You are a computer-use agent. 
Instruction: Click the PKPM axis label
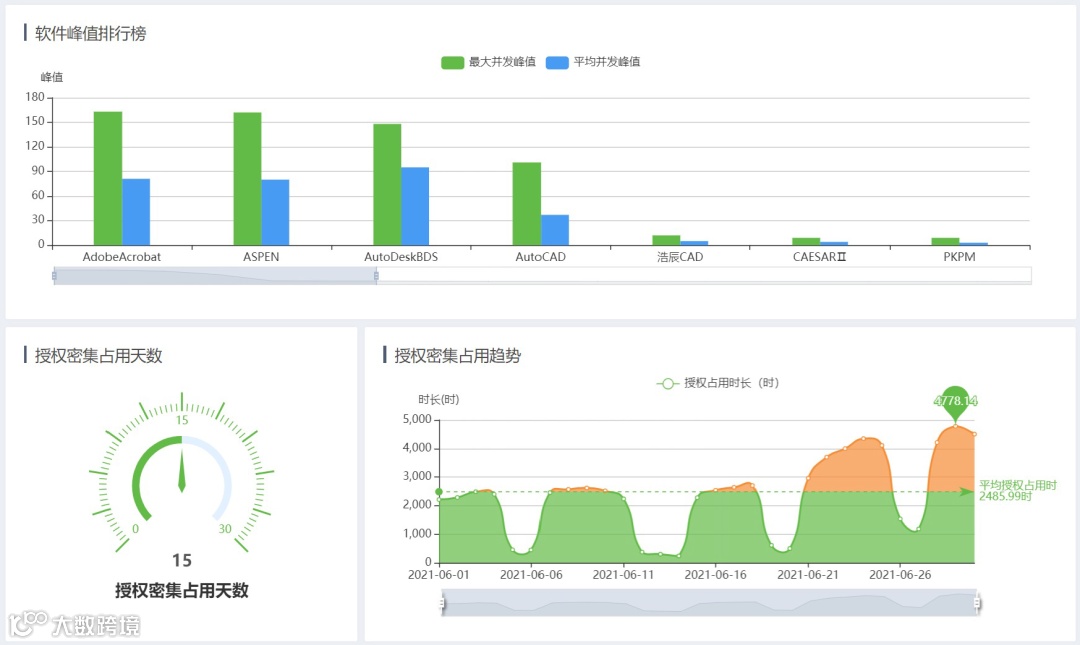(x=959, y=257)
